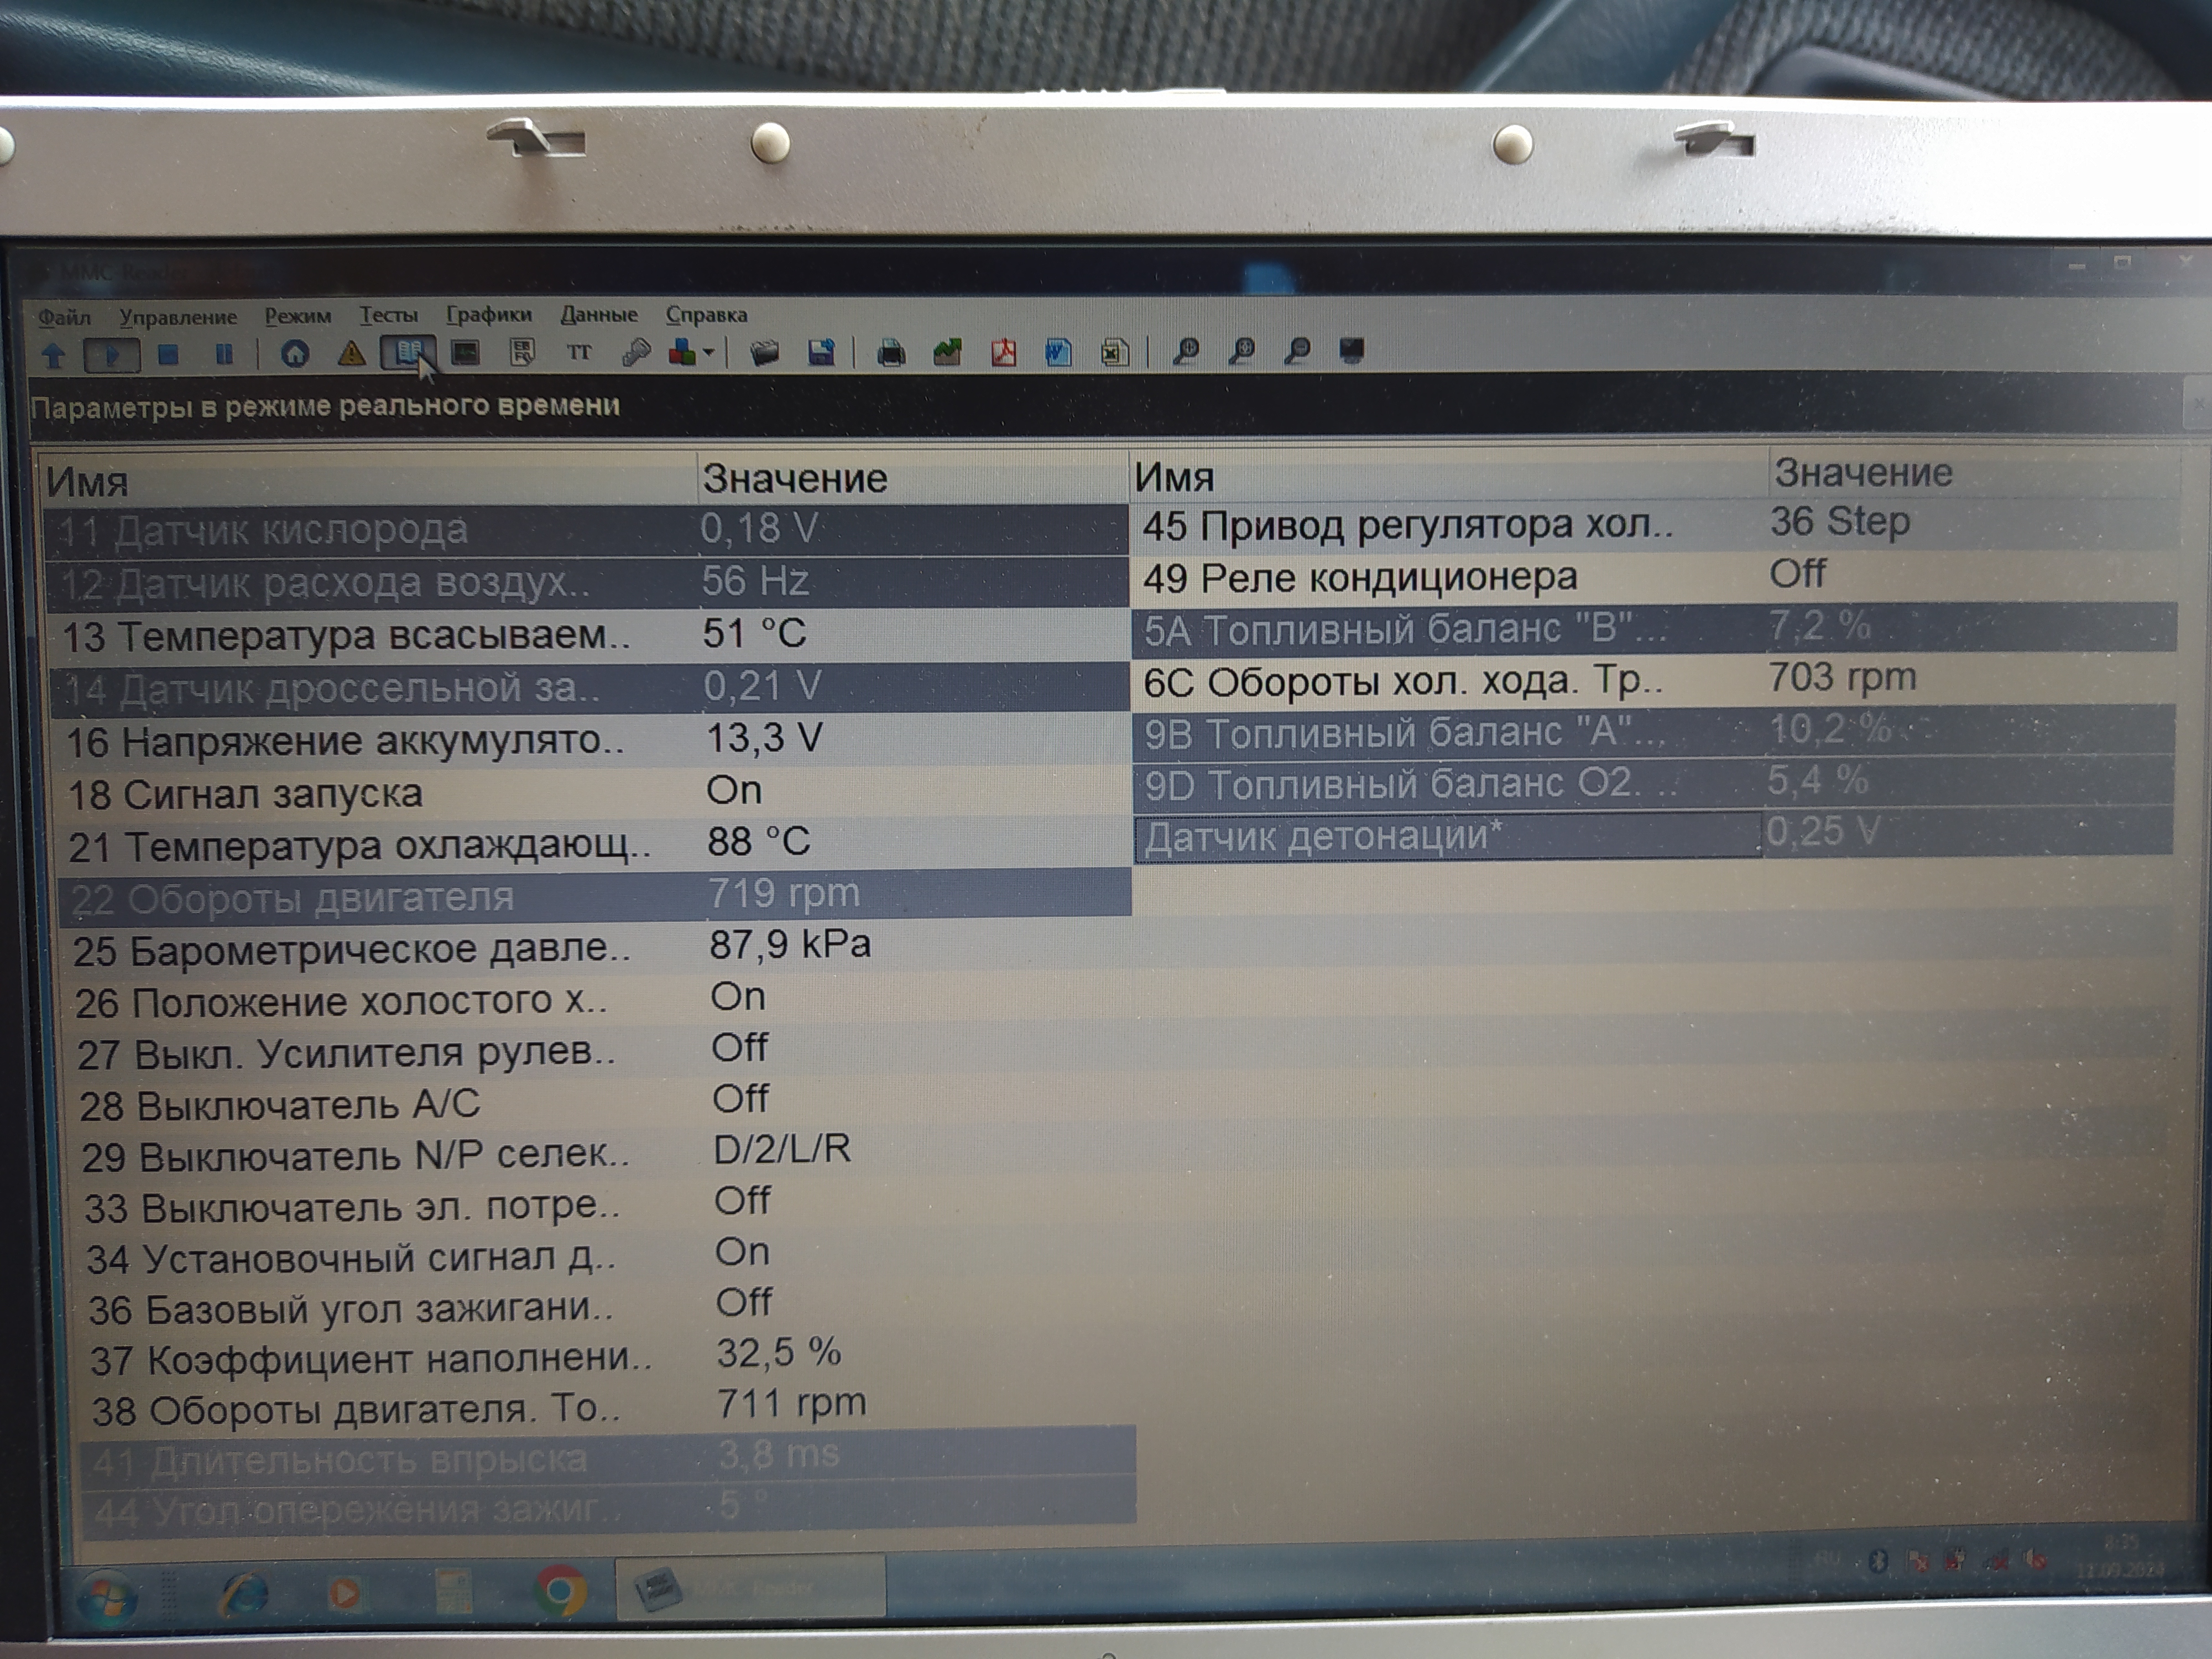Click the PDF export icon

coord(1003,351)
